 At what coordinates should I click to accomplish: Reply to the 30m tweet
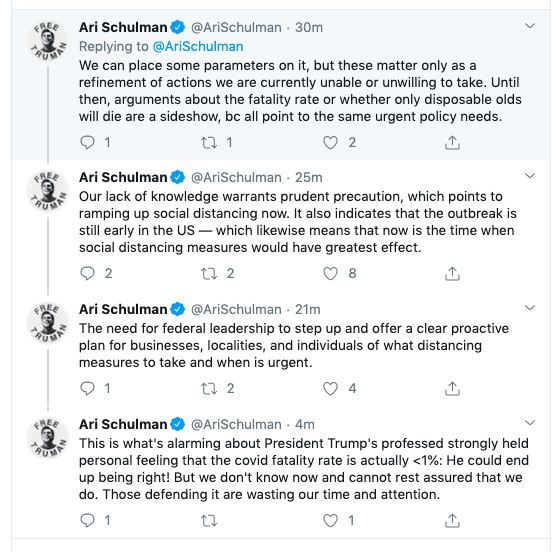coord(87,142)
